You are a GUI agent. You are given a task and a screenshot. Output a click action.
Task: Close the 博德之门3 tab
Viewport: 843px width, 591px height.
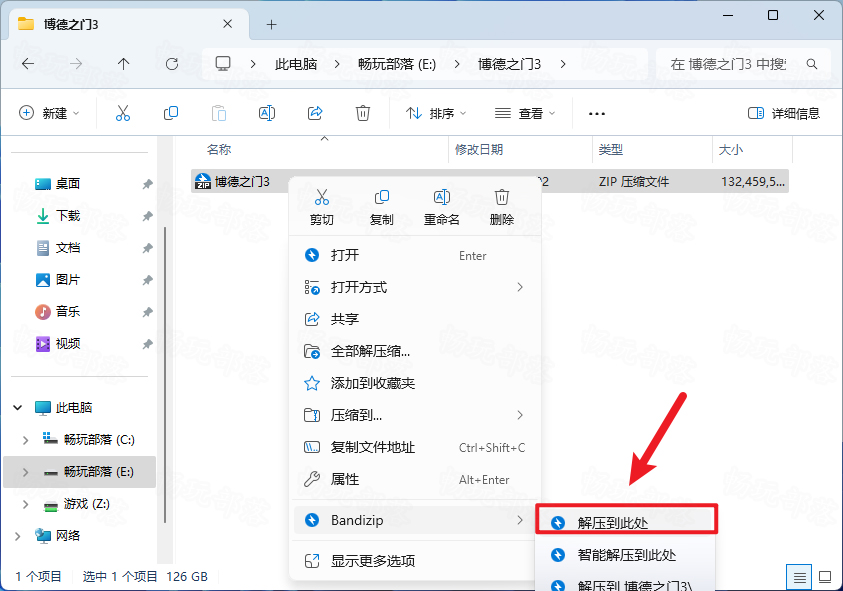click(x=227, y=24)
